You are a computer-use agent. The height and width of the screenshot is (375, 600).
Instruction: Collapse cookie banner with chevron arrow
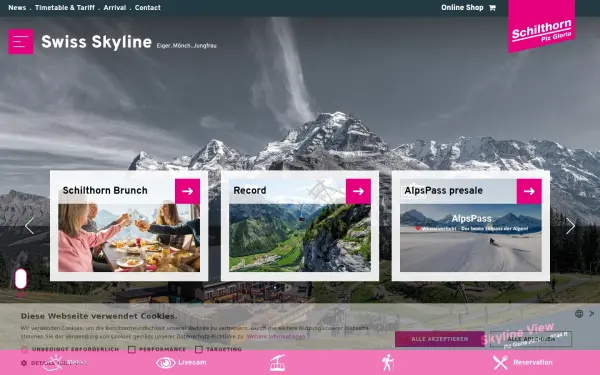click(x=592, y=314)
